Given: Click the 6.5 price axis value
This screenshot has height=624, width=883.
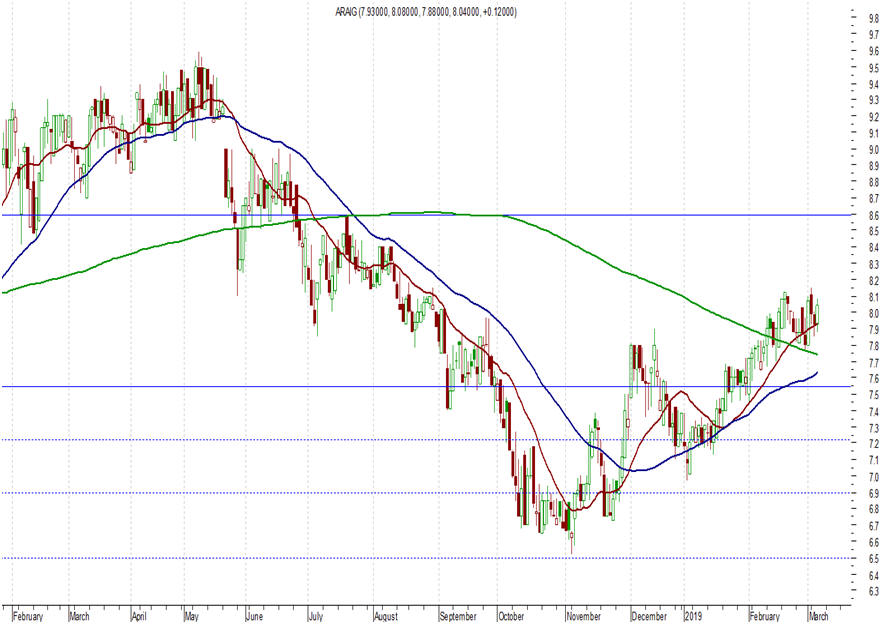Looking at the screenshot, I should click(x=873, y=559).
